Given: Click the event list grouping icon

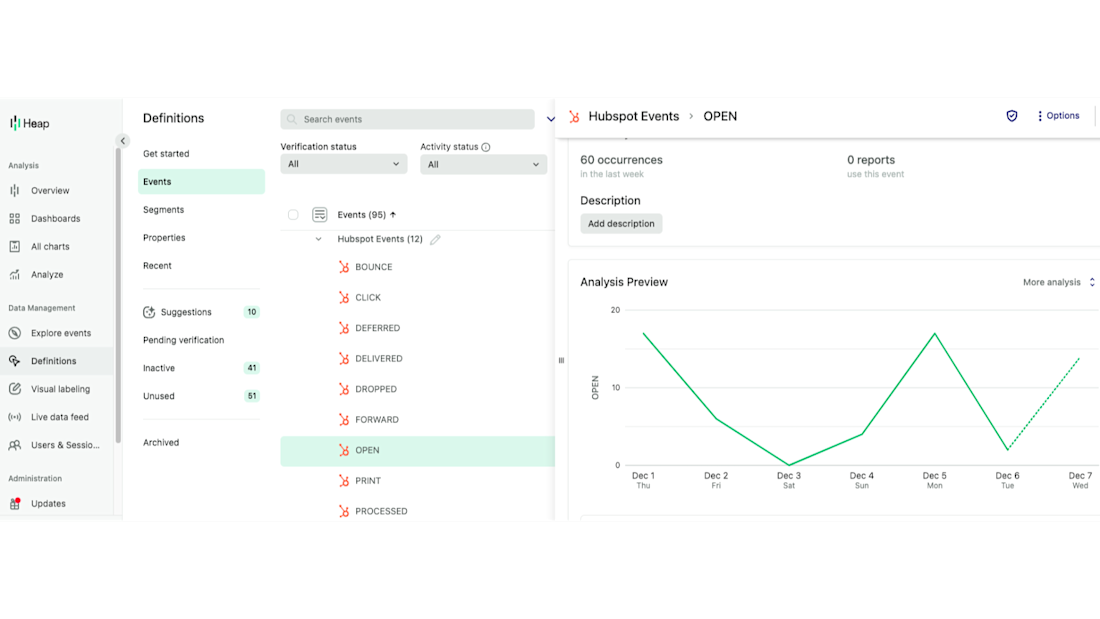Looking at the screenshot, I should click(x=319, y=215).
